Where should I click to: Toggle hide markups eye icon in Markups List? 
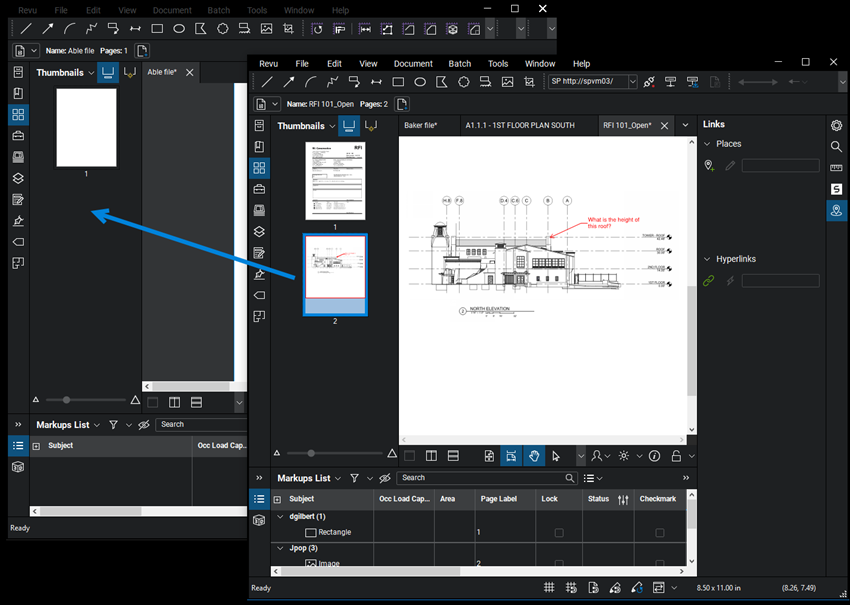[x=385, y=479]
